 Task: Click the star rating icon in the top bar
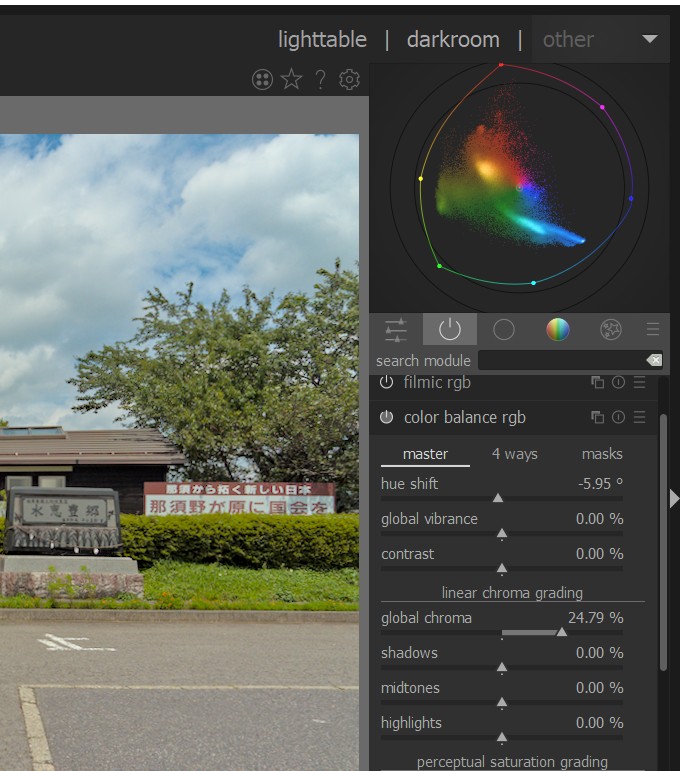(x=292, y=79)
